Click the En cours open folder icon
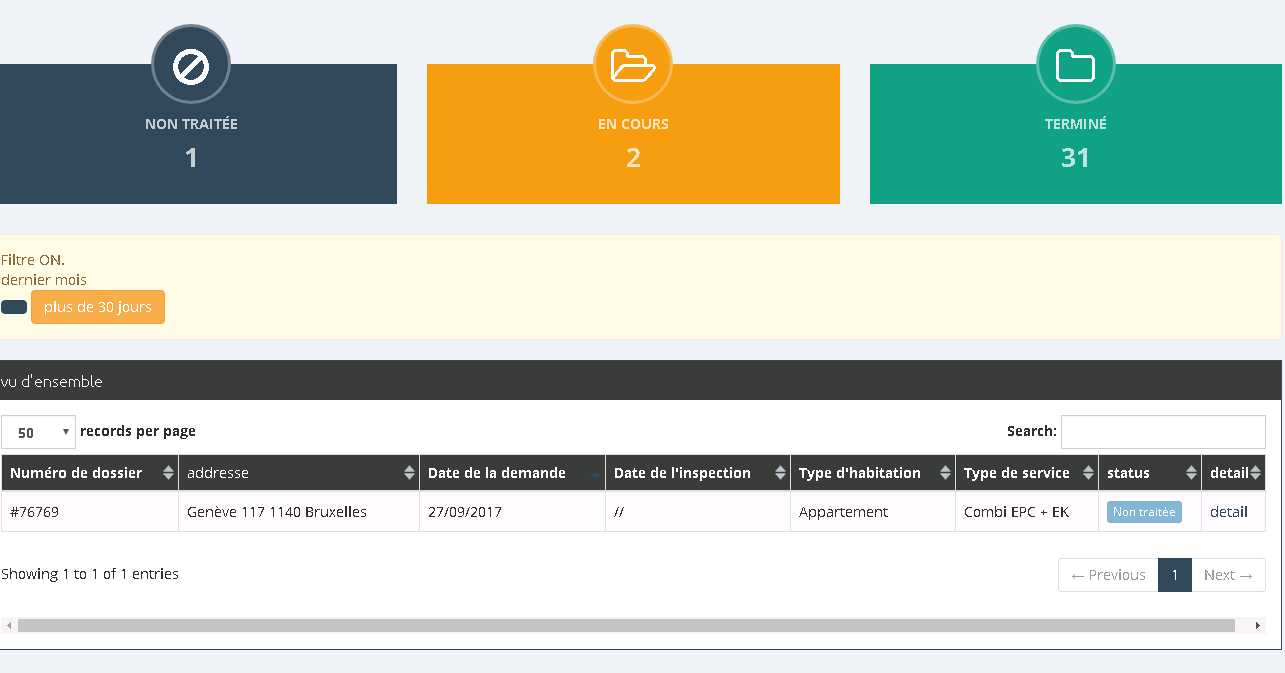Screen dimensions: 1285x673 (x=633, y=66)
